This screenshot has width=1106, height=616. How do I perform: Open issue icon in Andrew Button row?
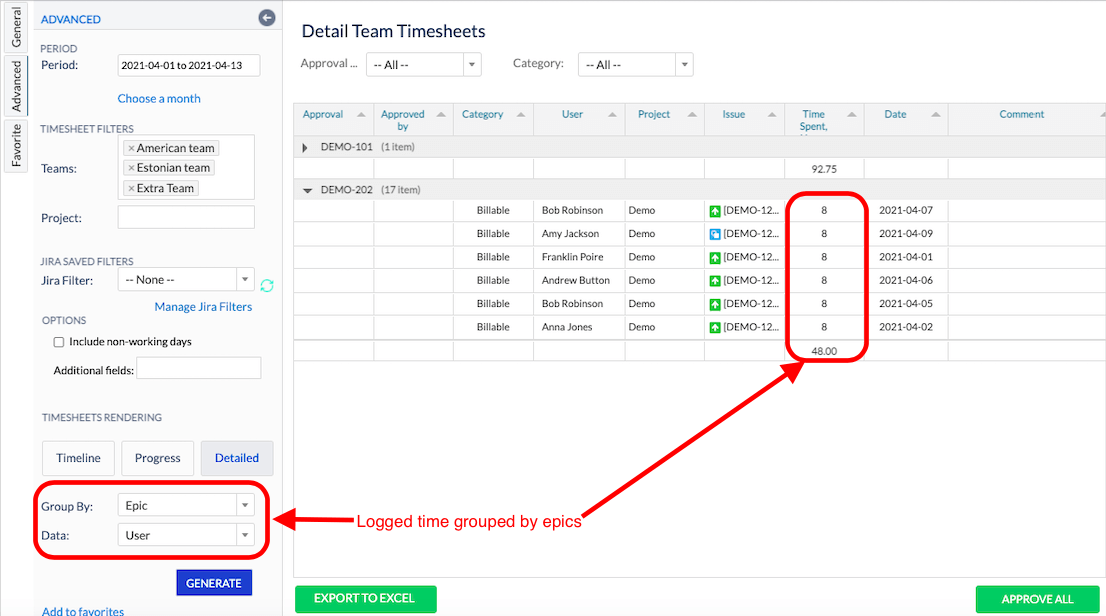click(715, 281)
